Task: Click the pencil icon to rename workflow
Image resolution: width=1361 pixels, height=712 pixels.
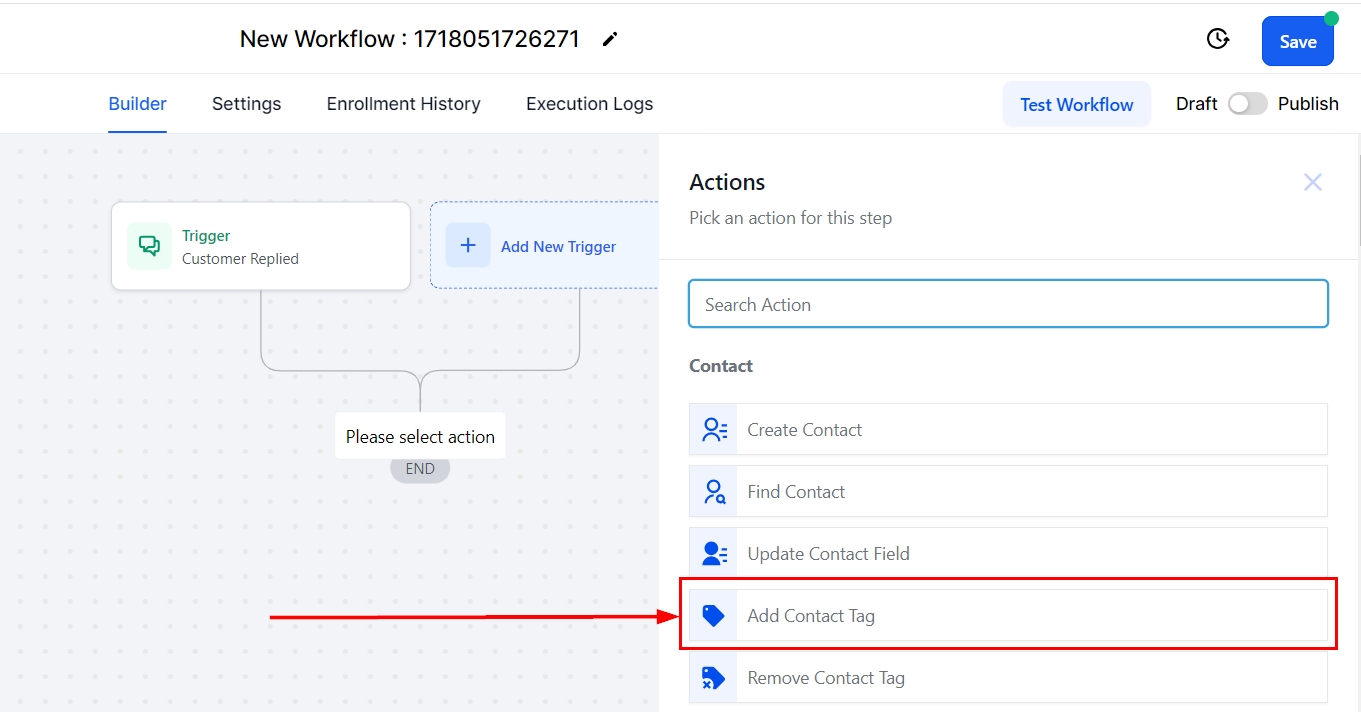Action: pos(610,40)
